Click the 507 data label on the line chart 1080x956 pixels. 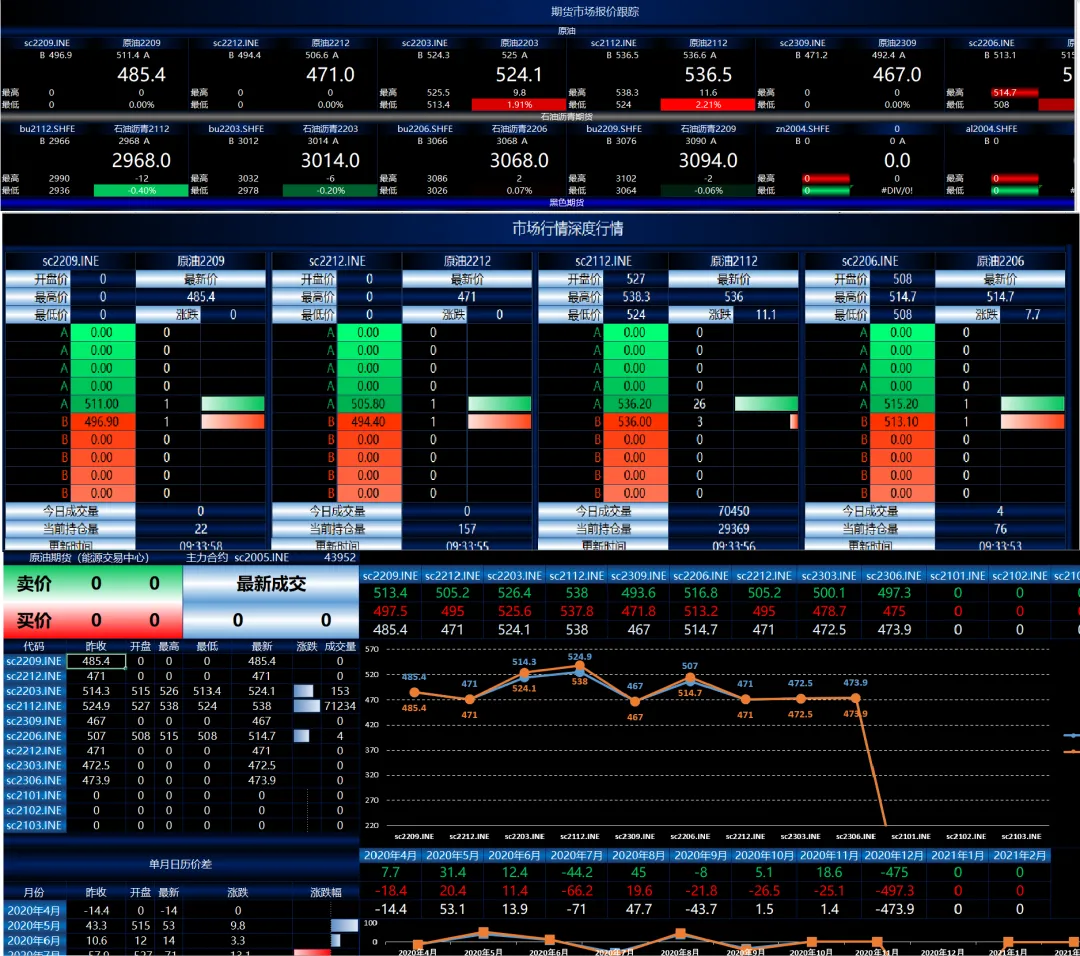pos(689,666)
